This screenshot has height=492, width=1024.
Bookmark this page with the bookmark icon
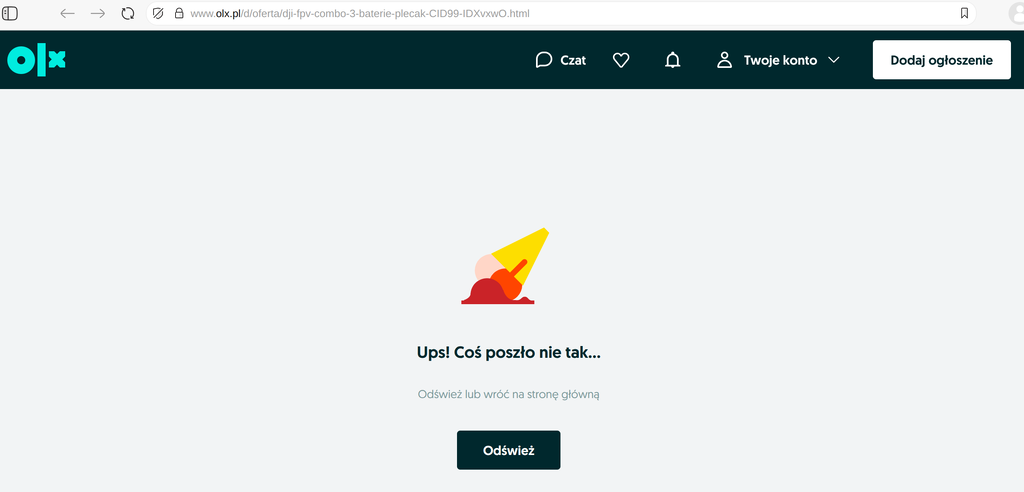click(964, 14)
